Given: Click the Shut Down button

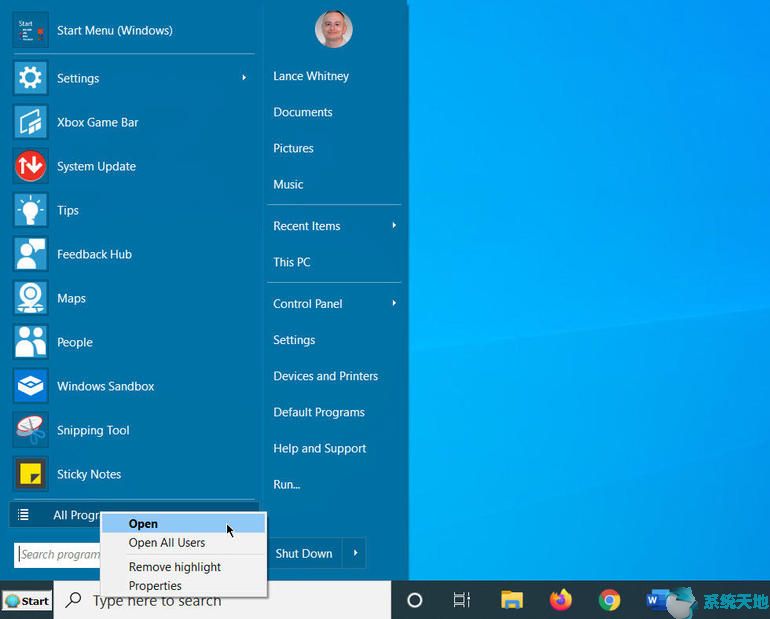Looking at the screenshot, I should point(304,553).
